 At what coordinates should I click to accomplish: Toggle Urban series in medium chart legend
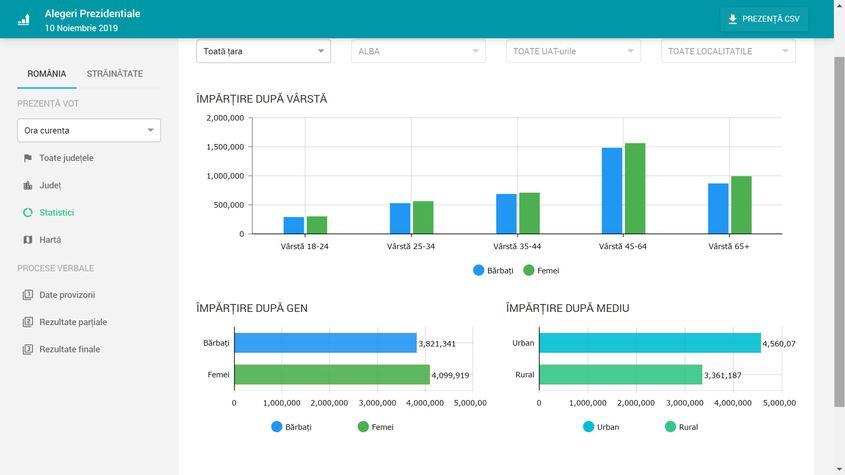tap(600, 426)
